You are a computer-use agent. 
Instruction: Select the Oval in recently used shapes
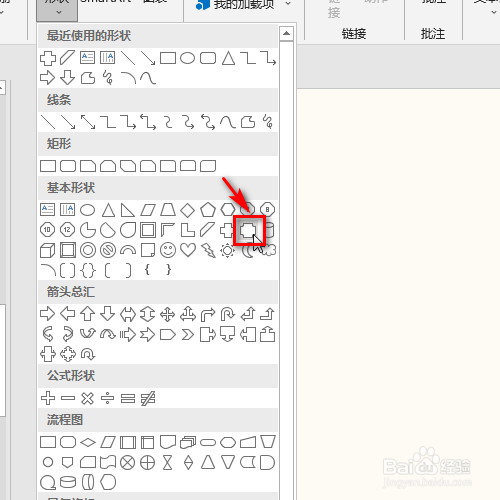click(188, 58)
